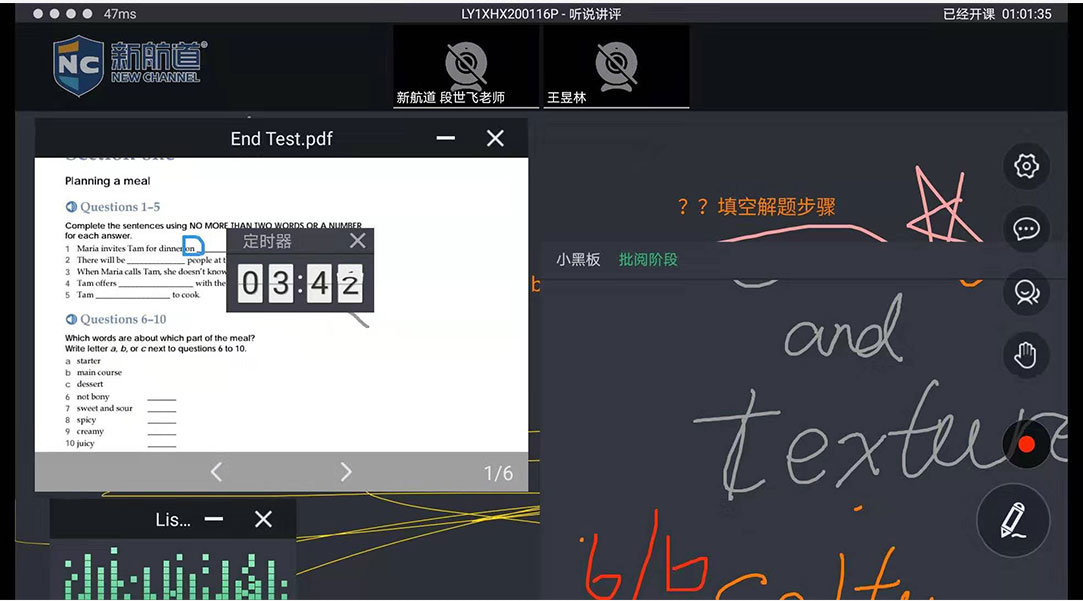Open the settings gear icon
Screen dimensions: 1083x601
tap(1026, 166)
